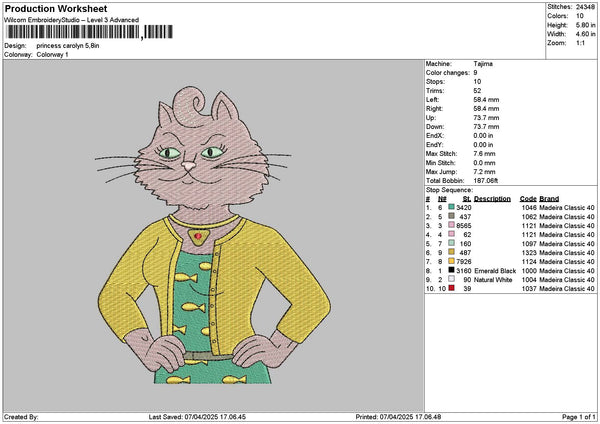Click the Emerald Black swatch

452,270
